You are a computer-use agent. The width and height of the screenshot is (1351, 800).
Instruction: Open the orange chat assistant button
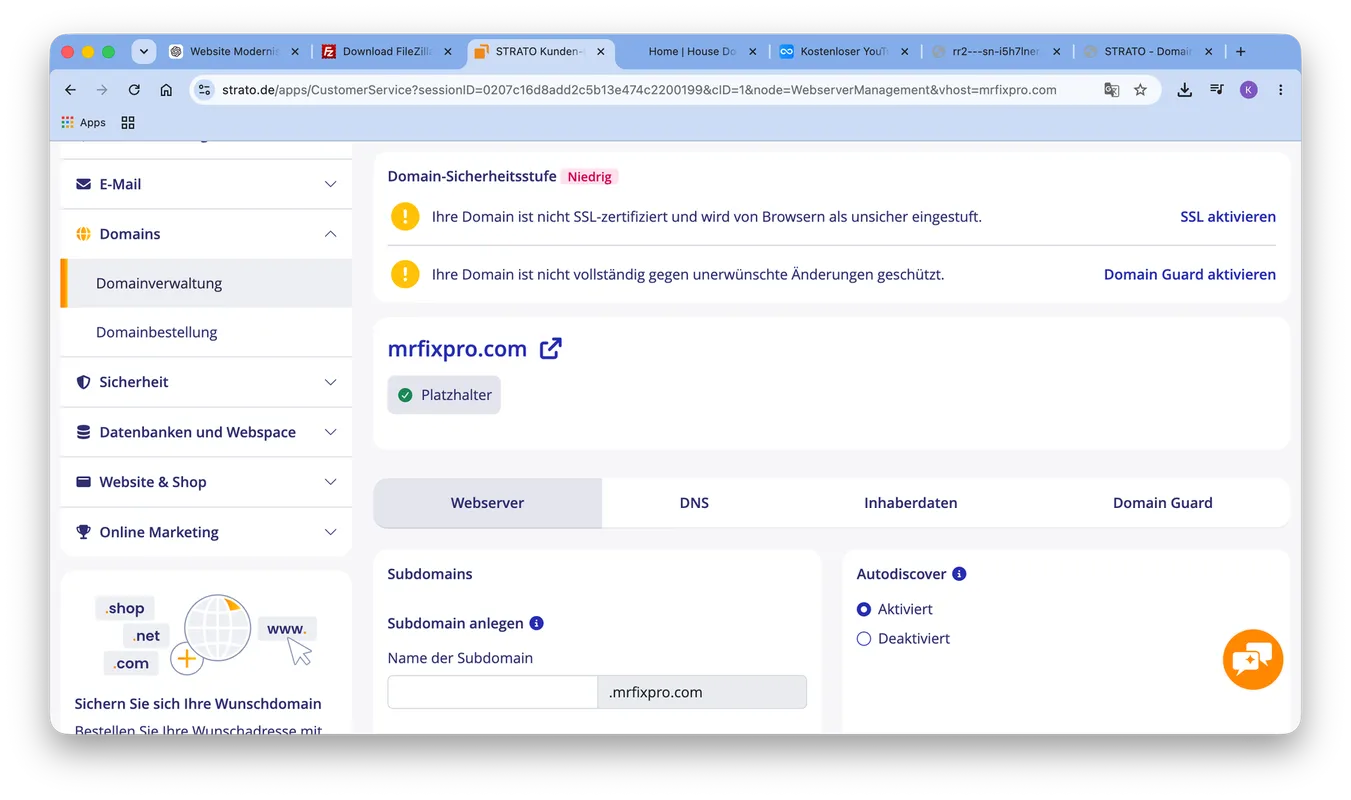tap(1252, 659)
